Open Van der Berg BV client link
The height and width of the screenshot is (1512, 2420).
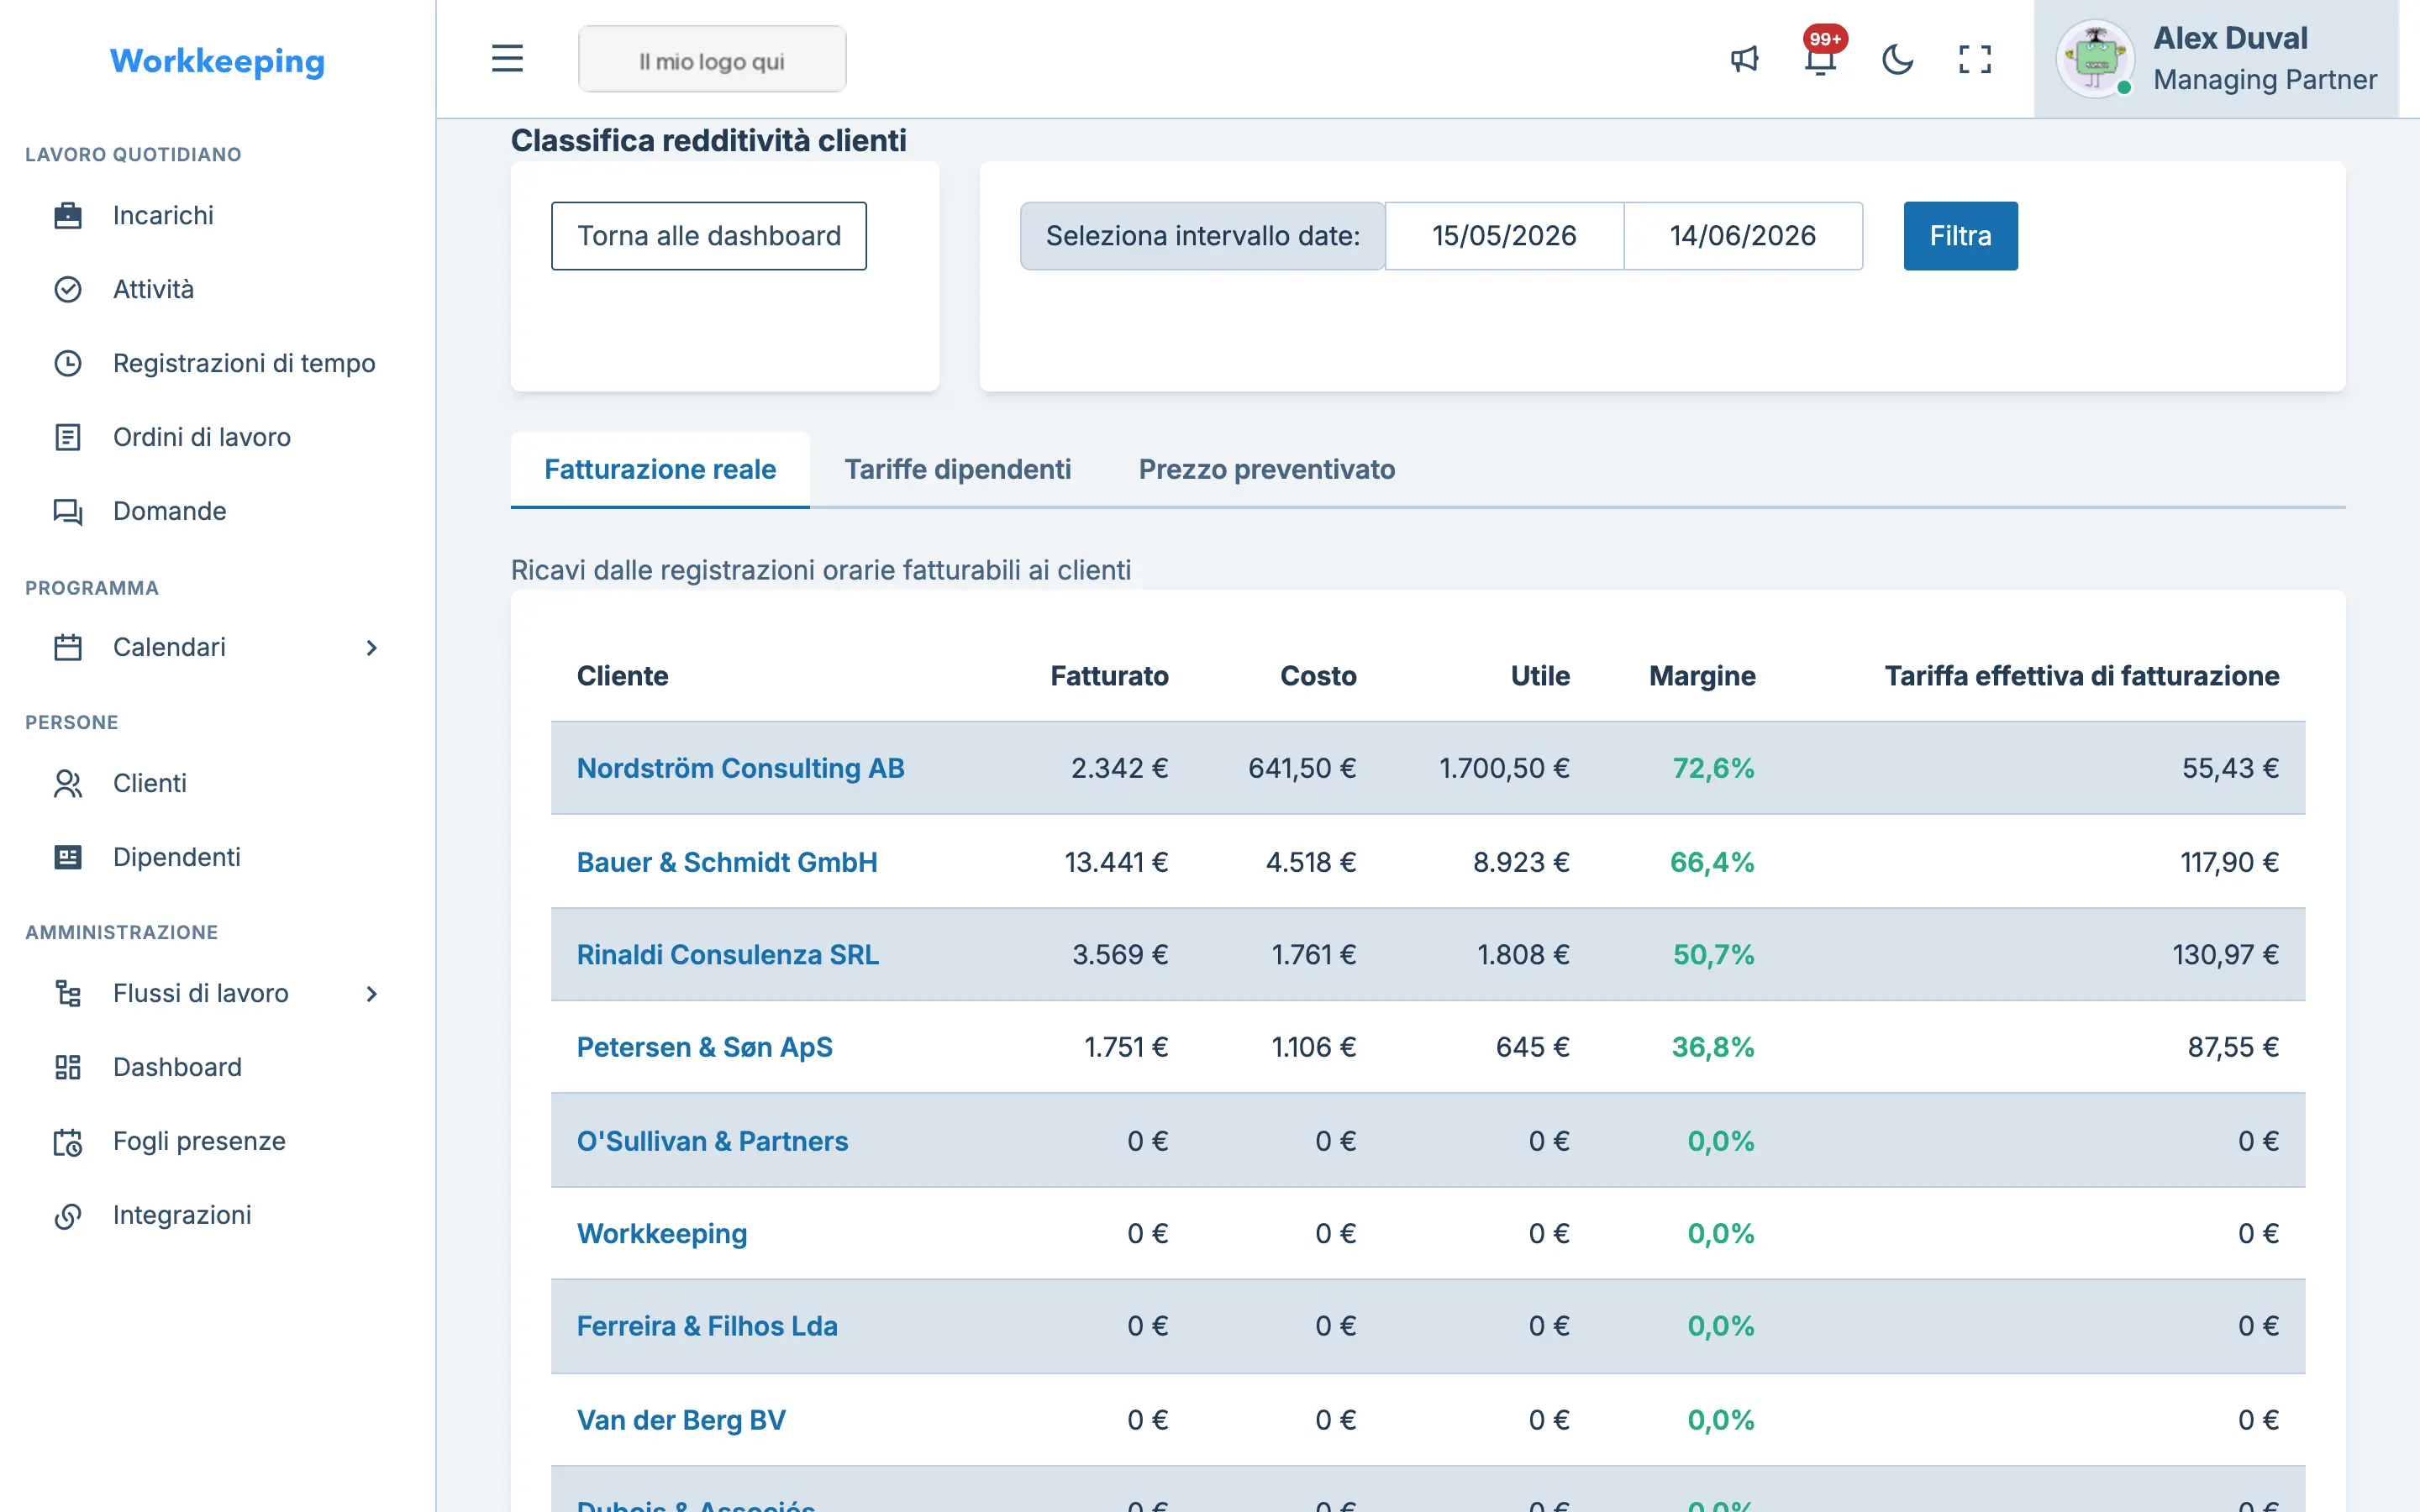(681, 1420)
